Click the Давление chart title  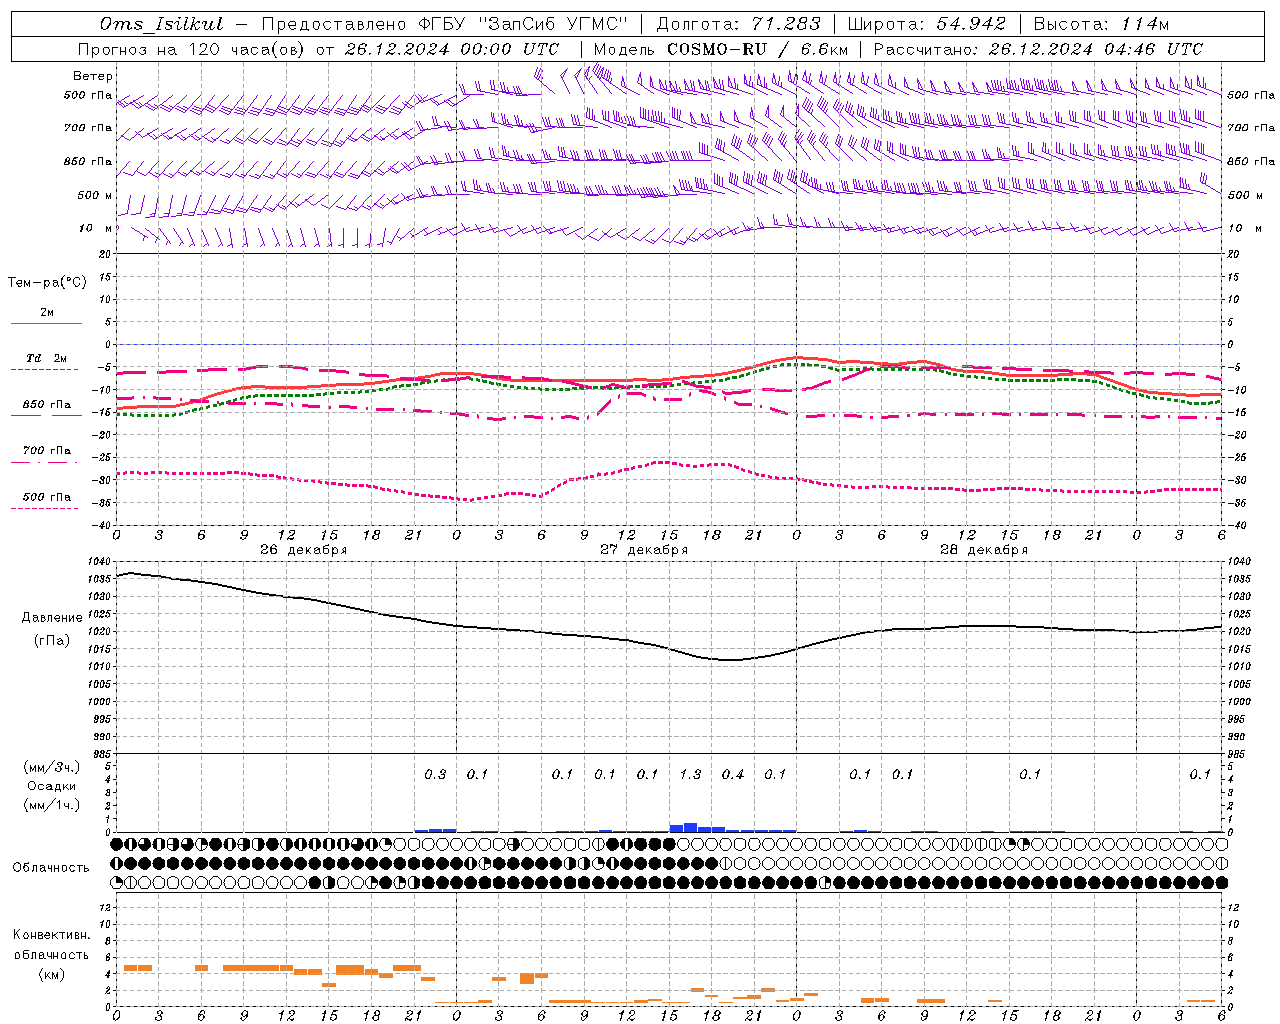[52, 617]
